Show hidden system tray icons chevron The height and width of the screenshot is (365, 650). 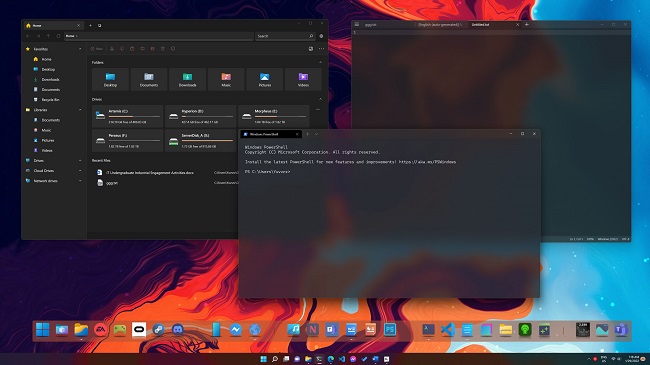tap(589, 359)
